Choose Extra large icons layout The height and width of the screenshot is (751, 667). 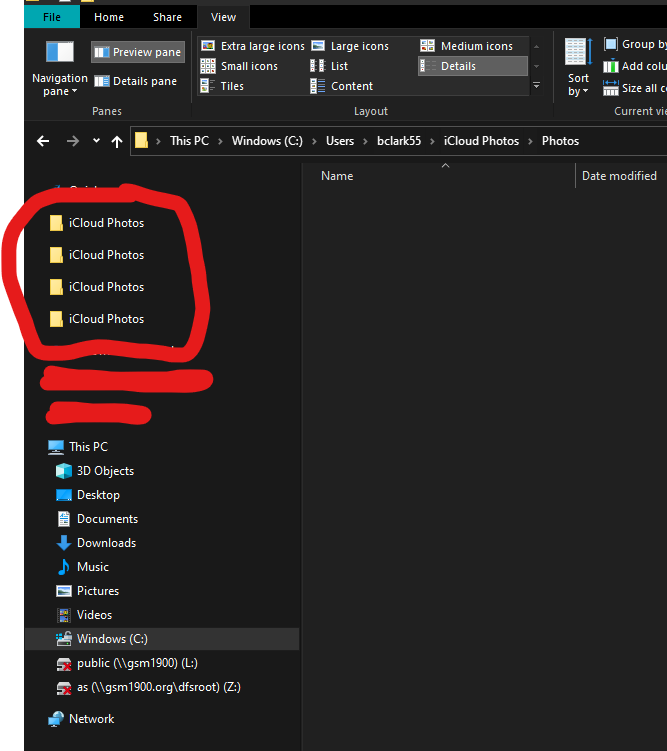252,46
